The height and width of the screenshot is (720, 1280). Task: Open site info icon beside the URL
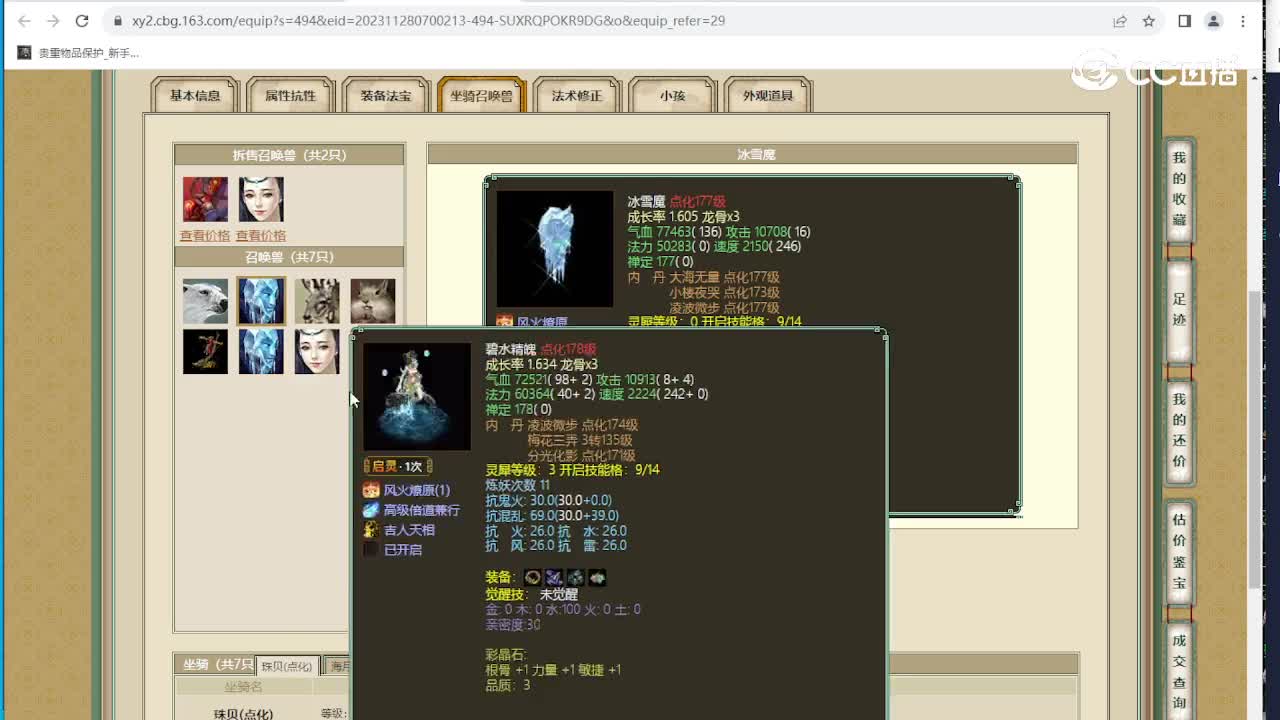117,21
